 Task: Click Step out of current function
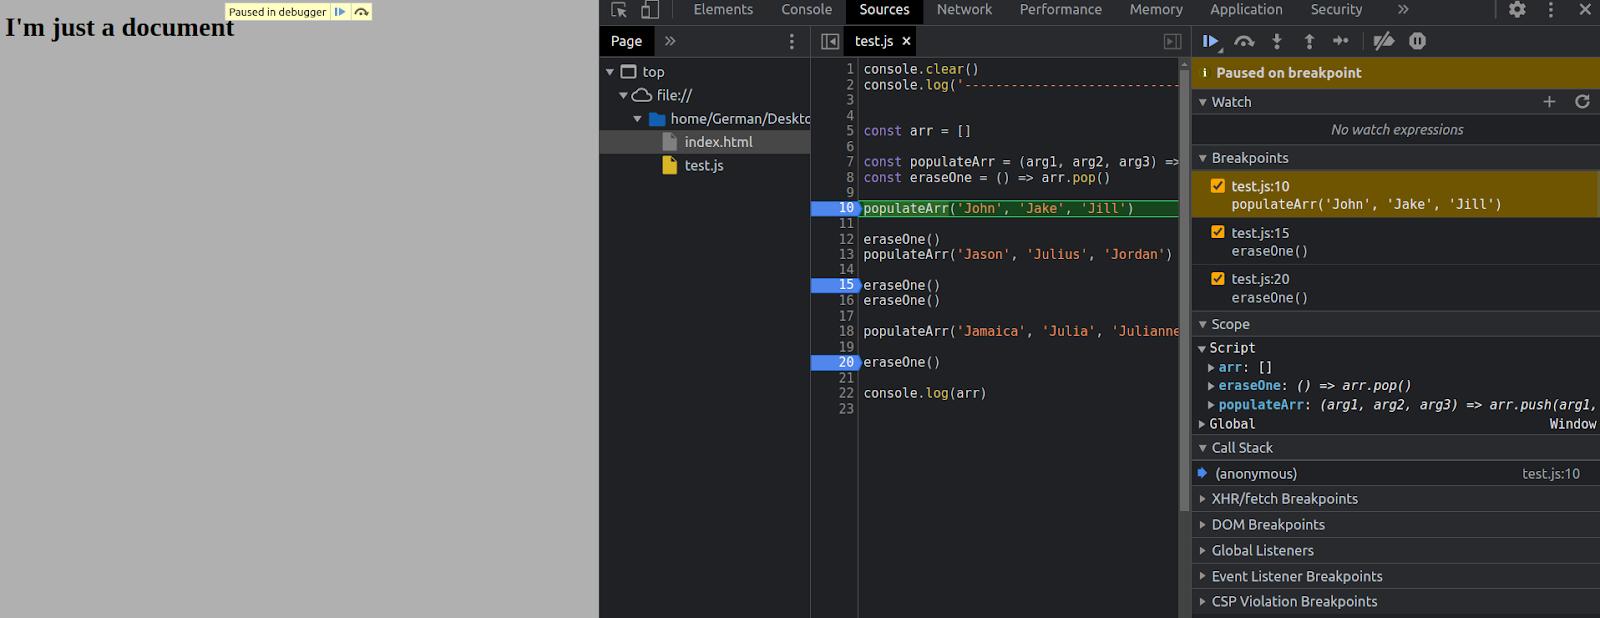(1309, 41)
